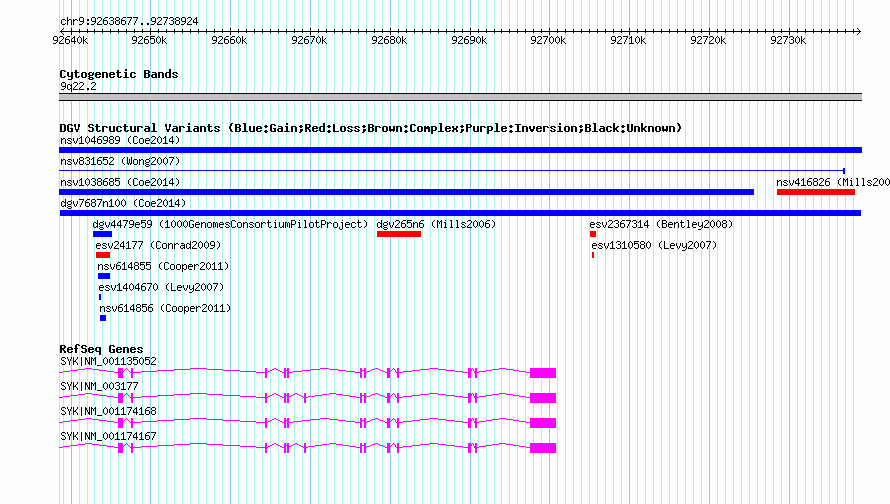
Task: Click the tiny blue esv1404670 marker
Action: click(x=100, y=297)
